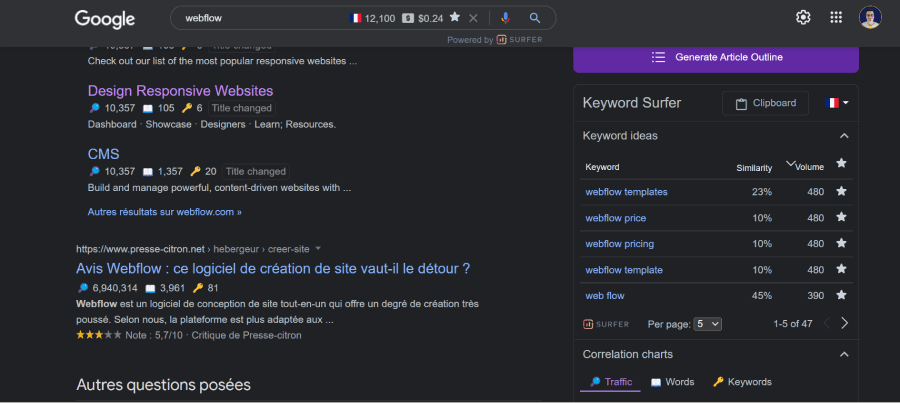The image size is (900, 403).
Task: Open Design Responsive Websites result
Action: 180,91
